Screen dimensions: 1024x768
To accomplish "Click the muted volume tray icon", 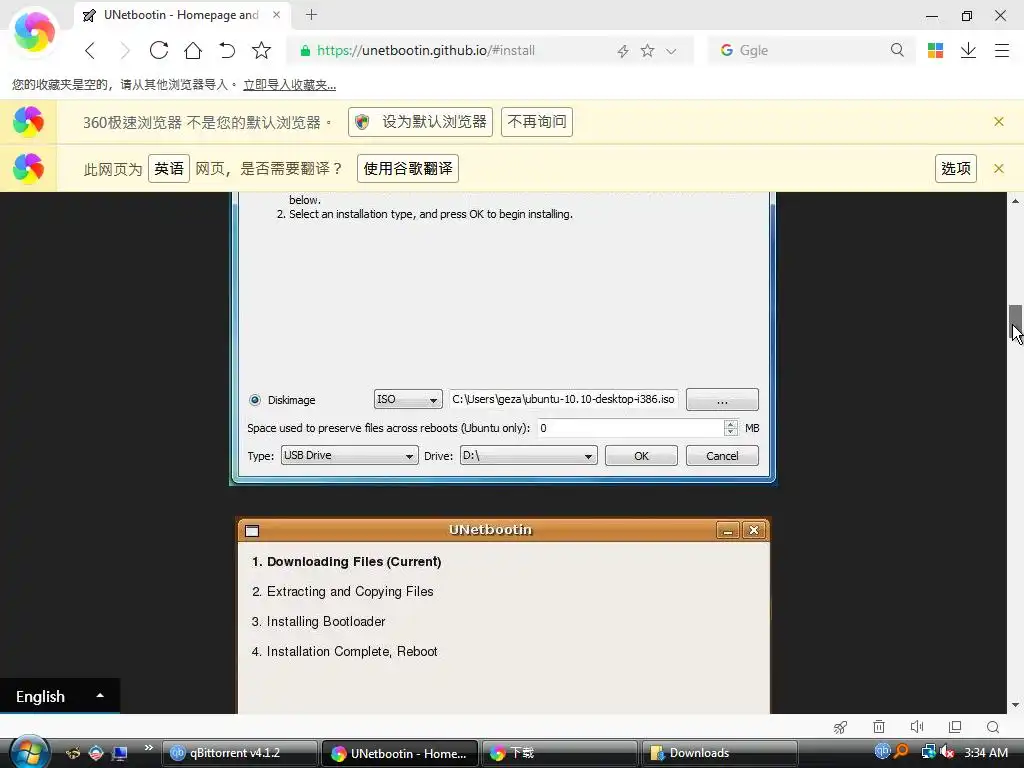I will [947, 752].
